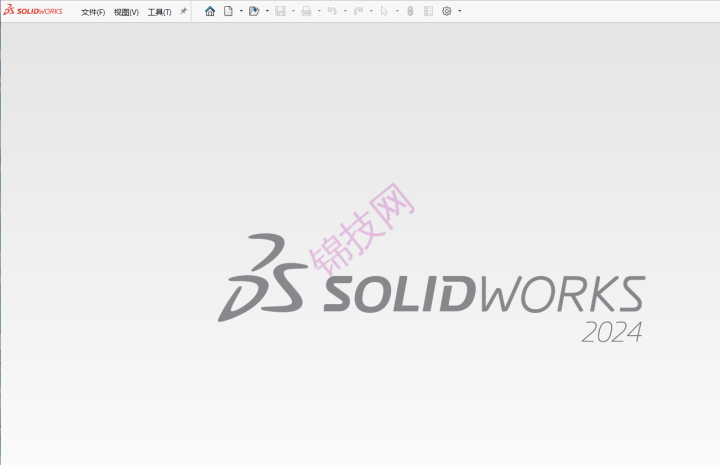The width and height of the screenshot is (720, 465).
Task: Expand the Select tool dropdown arrow
Action: pyautogui.click(x=397, y=11)
